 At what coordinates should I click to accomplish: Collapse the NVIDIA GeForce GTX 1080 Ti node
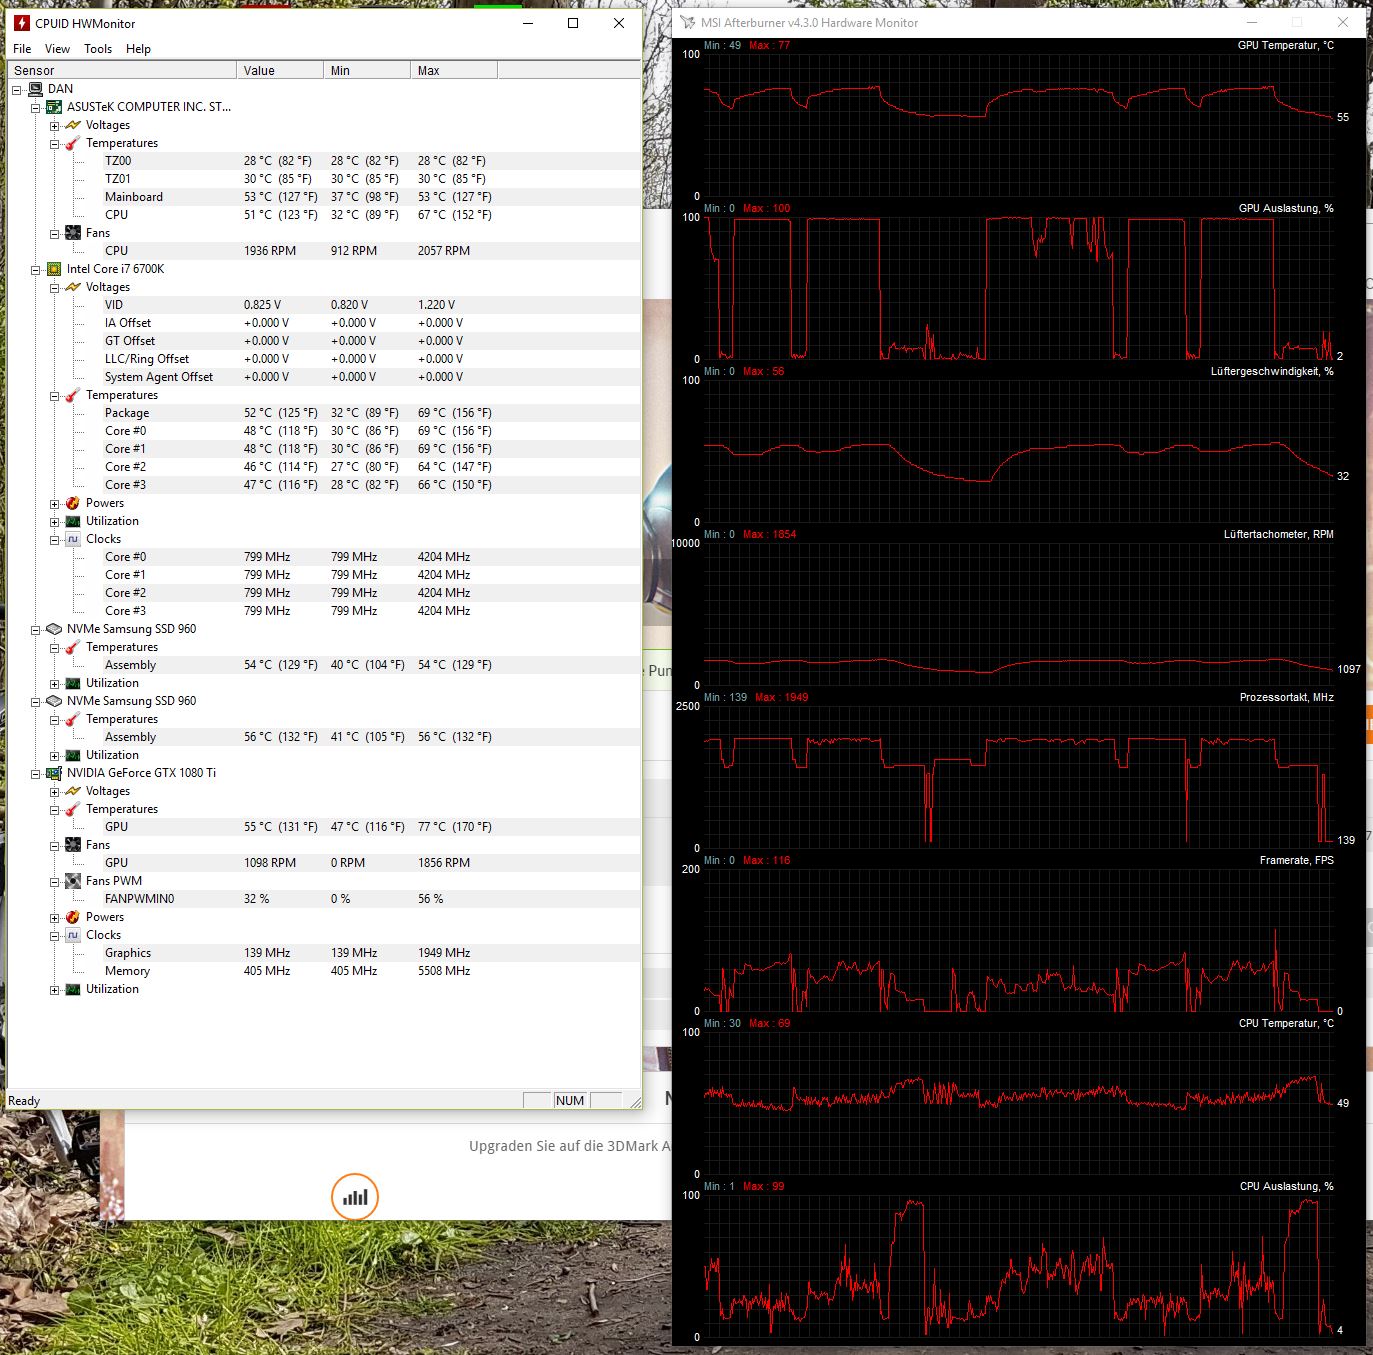(x=36, y=774)
